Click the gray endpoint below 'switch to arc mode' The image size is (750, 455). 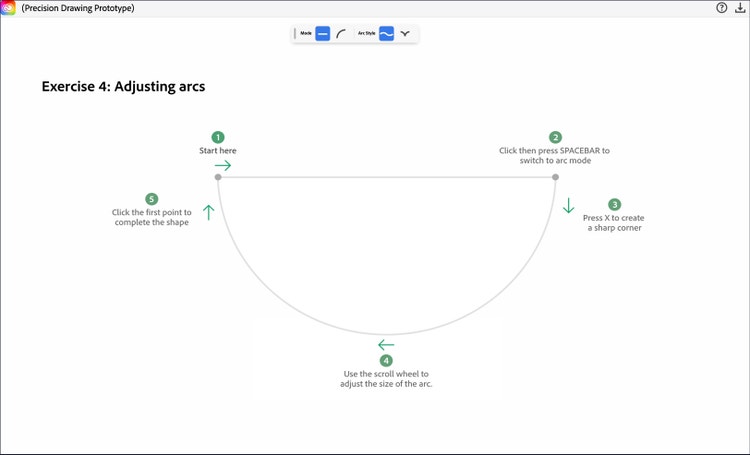click(555, 177)
